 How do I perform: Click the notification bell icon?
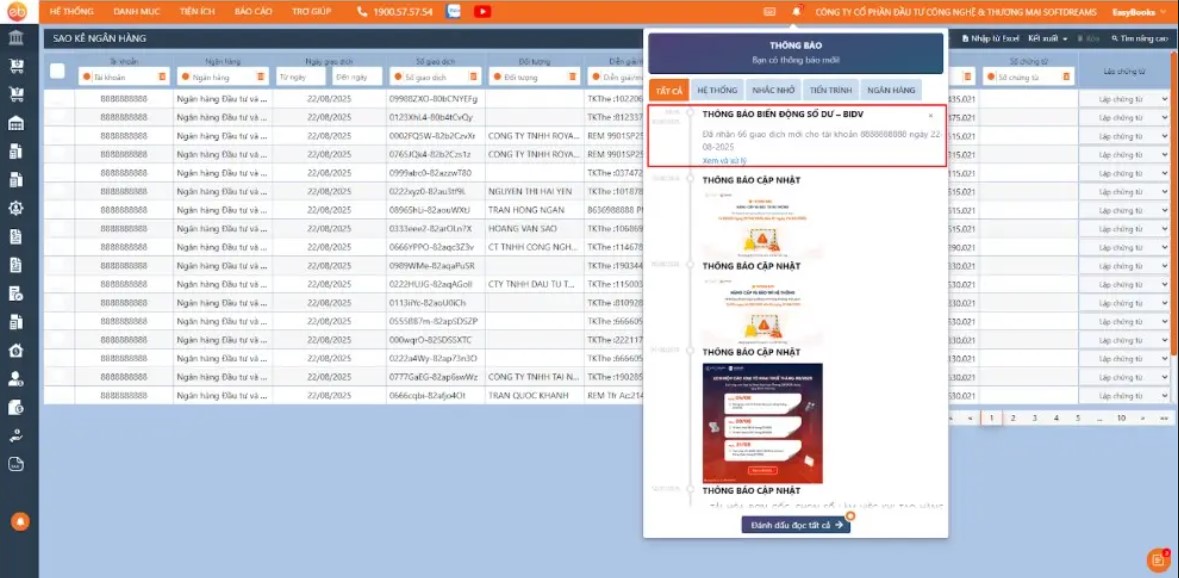pyautogui.click(x=797, y=12)
